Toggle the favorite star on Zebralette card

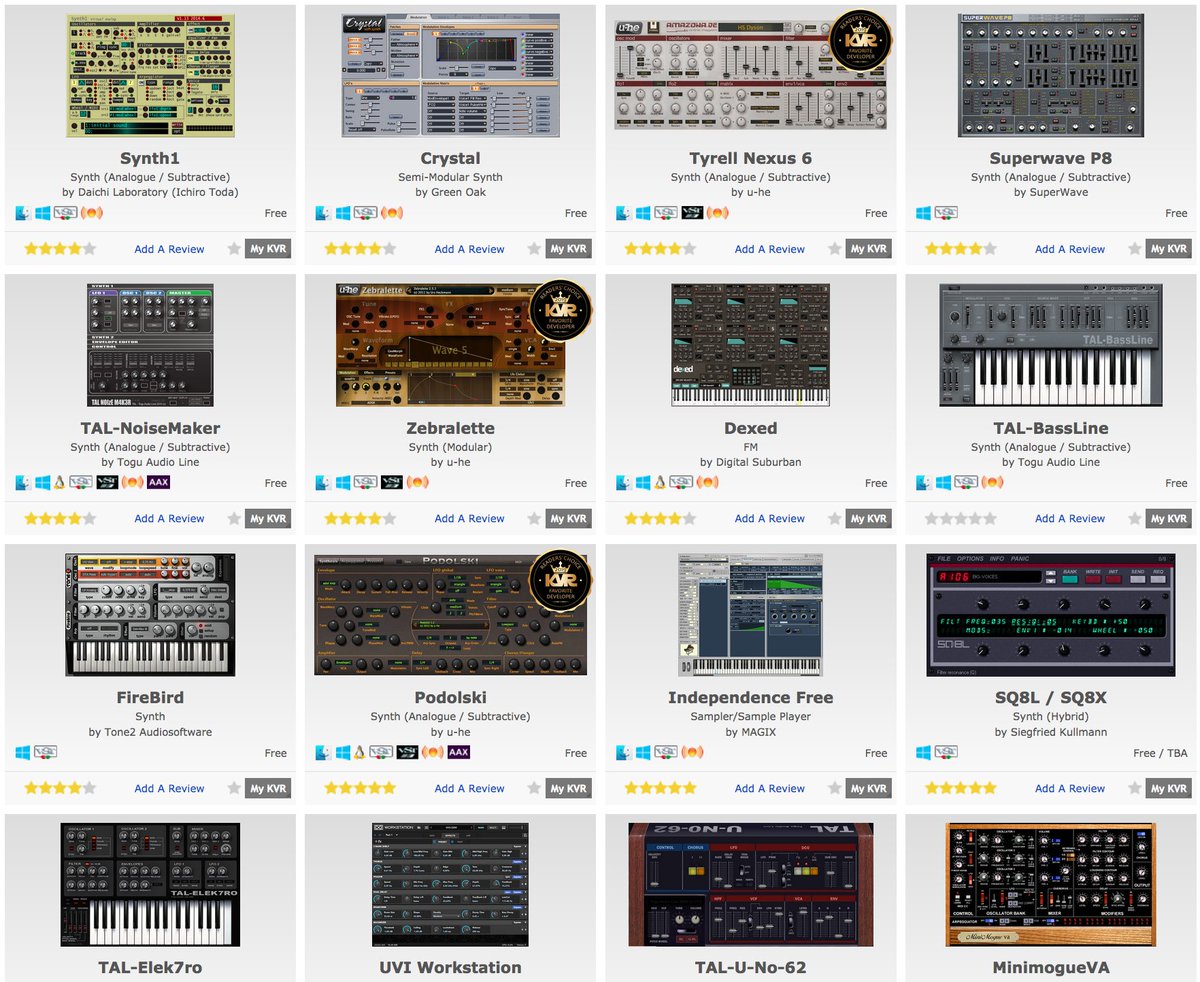534,518
